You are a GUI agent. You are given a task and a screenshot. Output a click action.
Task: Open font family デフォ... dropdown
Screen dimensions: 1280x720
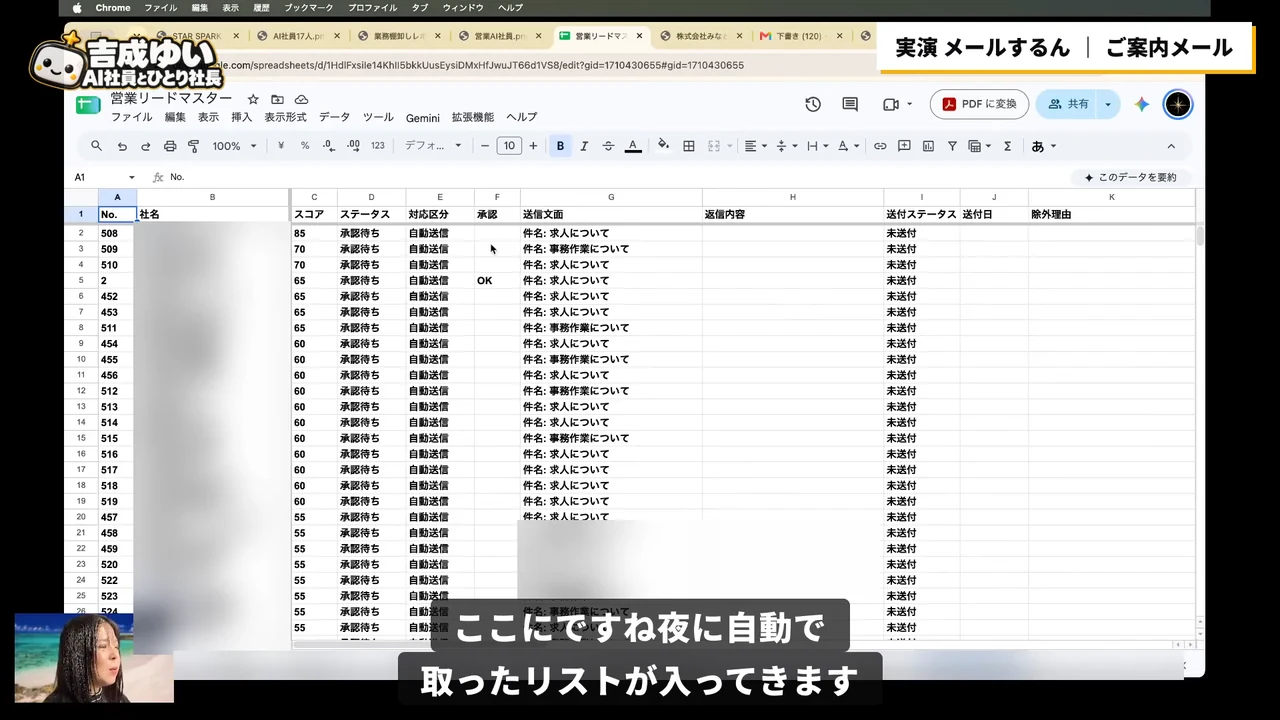point(433,146)
